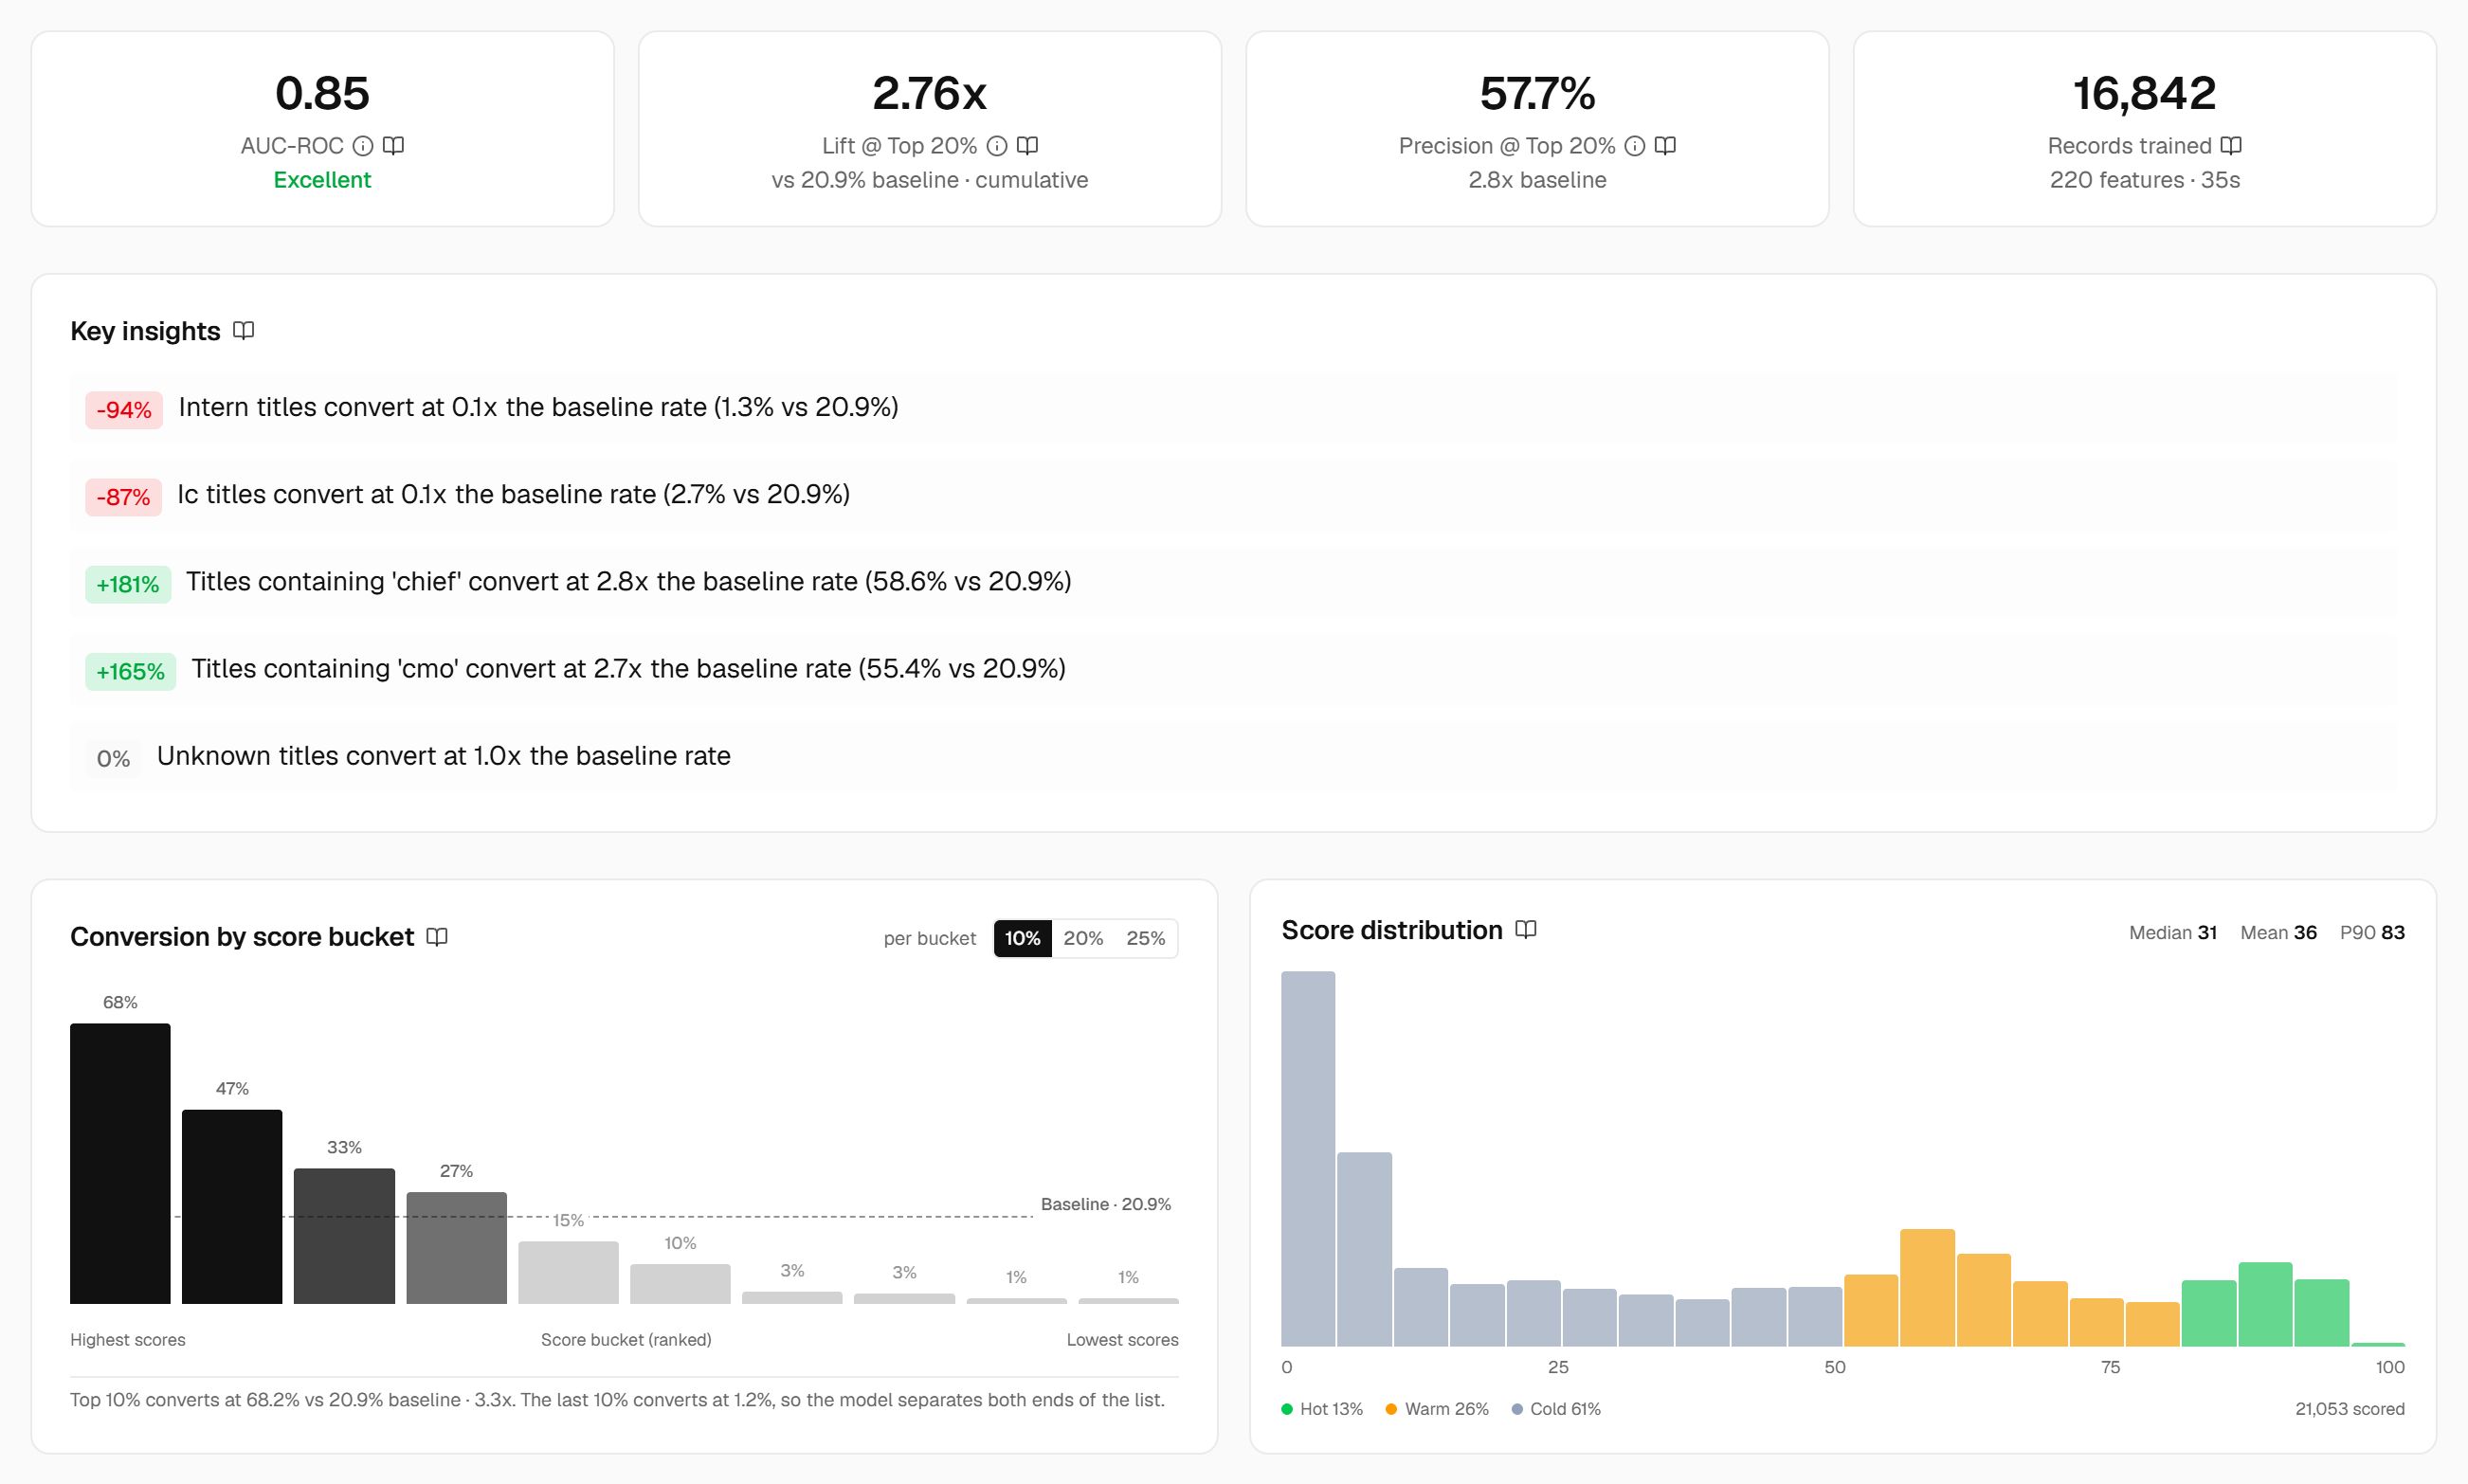Click the 'Score bucket (ranked)' axis label
This screenshot has width=2468, height=1484.
(x=626, y=1340)
